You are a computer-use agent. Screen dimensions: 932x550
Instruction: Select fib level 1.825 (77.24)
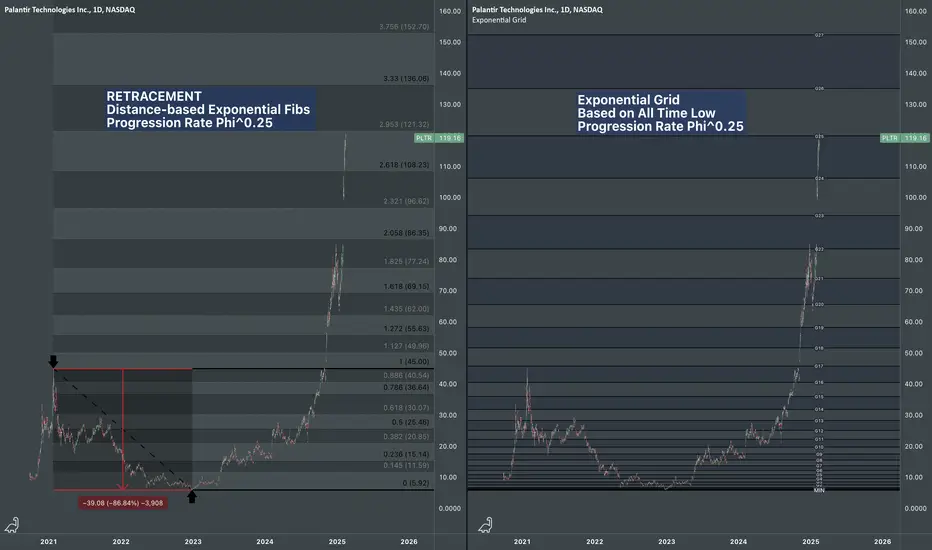406,262
